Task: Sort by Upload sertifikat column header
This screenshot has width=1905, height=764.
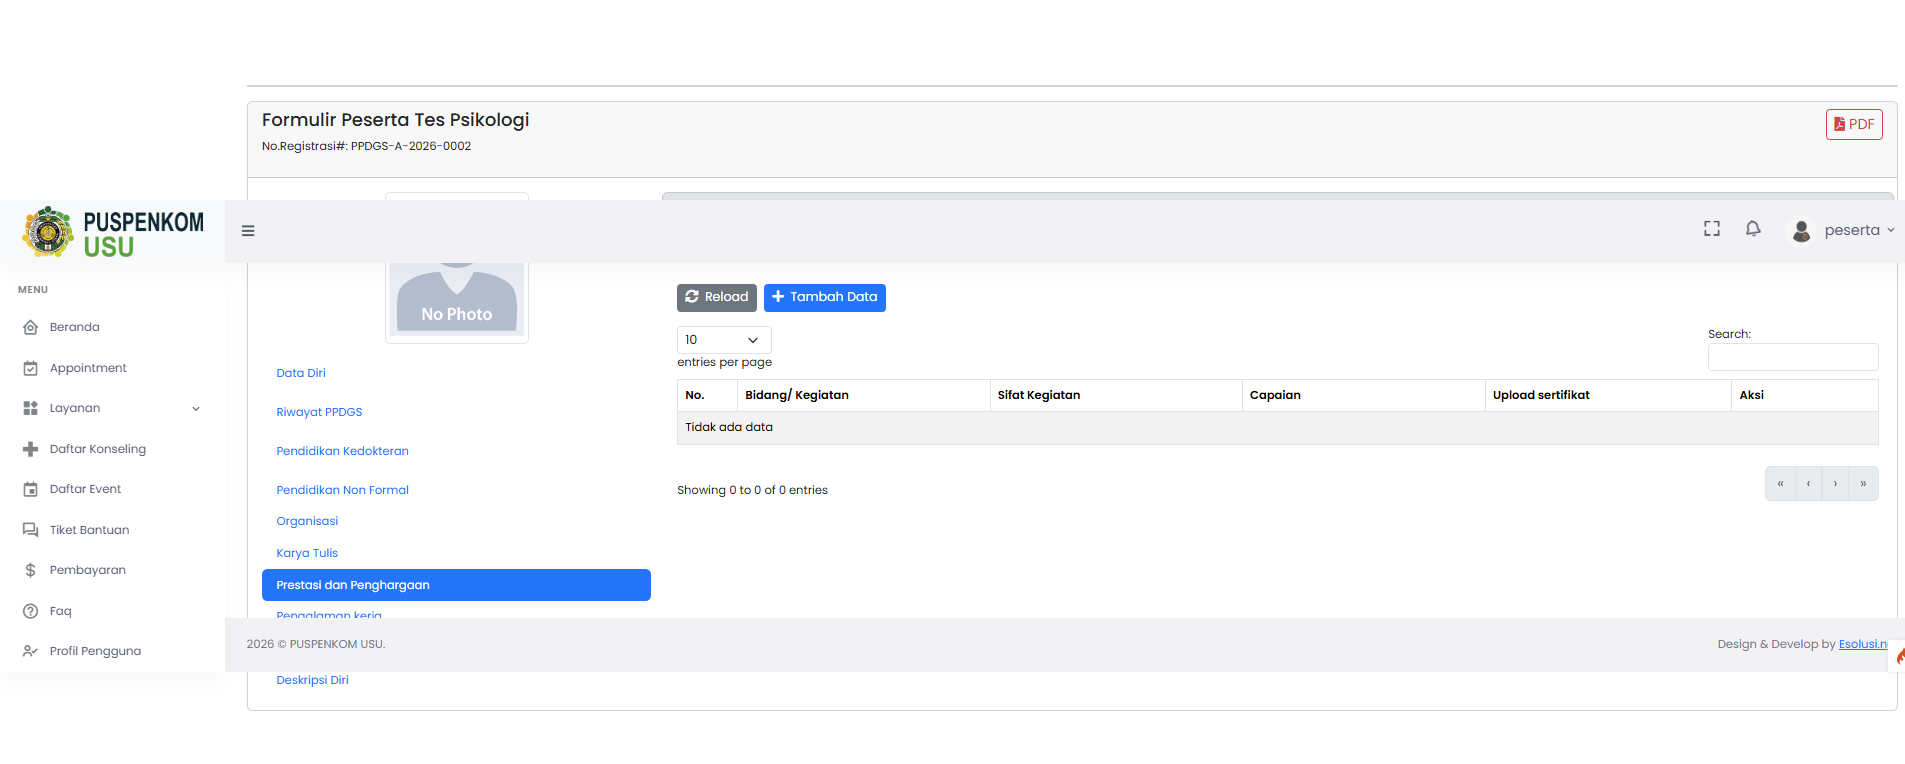Action: pos(1608,395)
